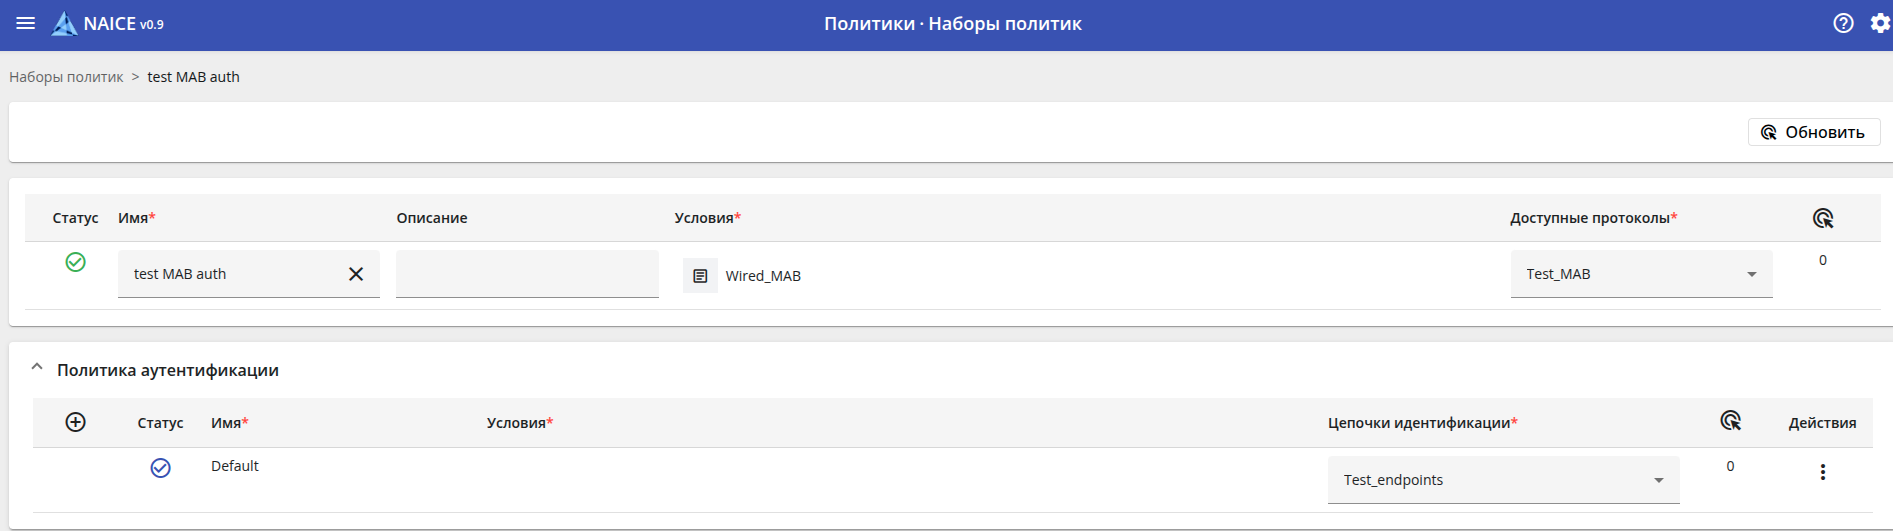Click the Wired_MAB condition editor icon
Viewport: 1893px width, 531px height.
[700, 276]
